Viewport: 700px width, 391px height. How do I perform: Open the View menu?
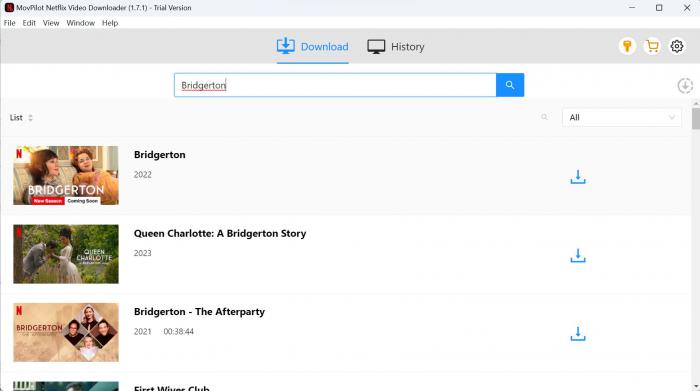(x=51, y=23)
